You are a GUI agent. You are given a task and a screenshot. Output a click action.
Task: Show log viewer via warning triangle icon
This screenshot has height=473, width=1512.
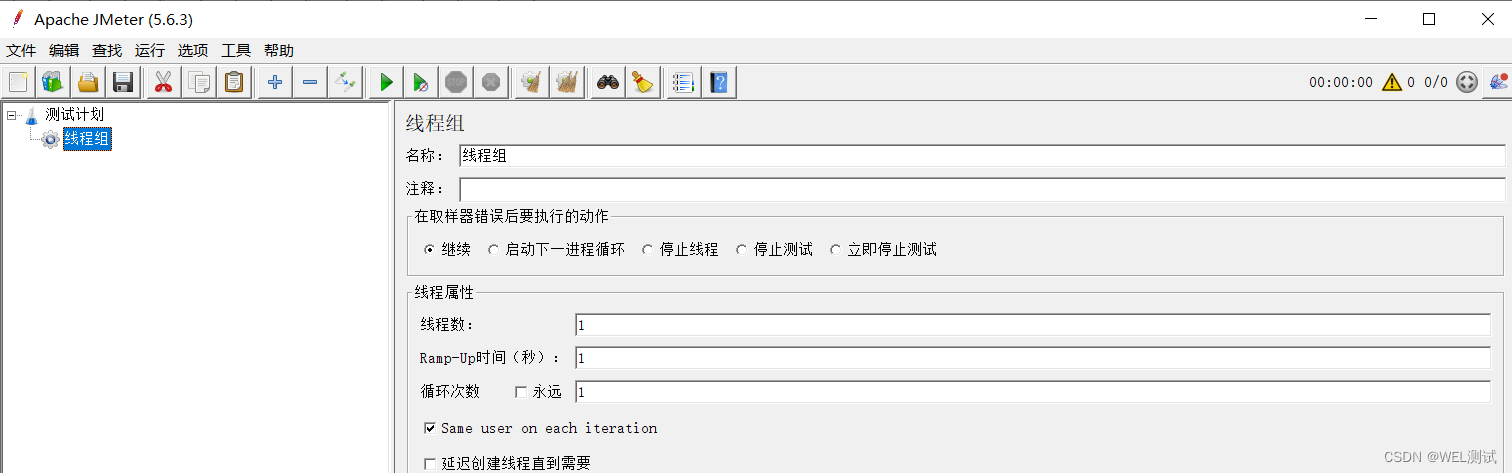pos(1392,82)
